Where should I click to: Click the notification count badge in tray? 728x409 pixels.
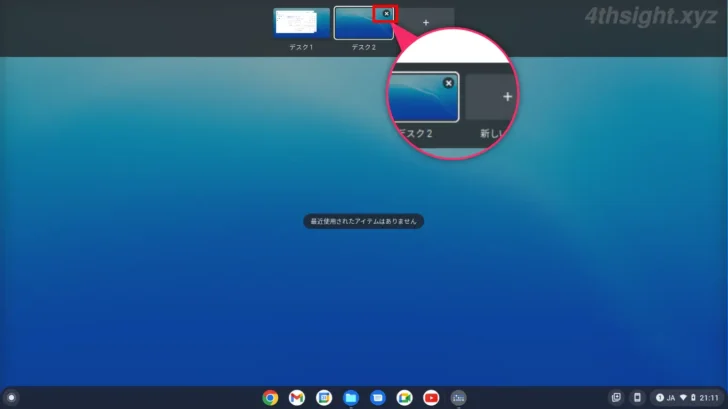click(659, 397)
